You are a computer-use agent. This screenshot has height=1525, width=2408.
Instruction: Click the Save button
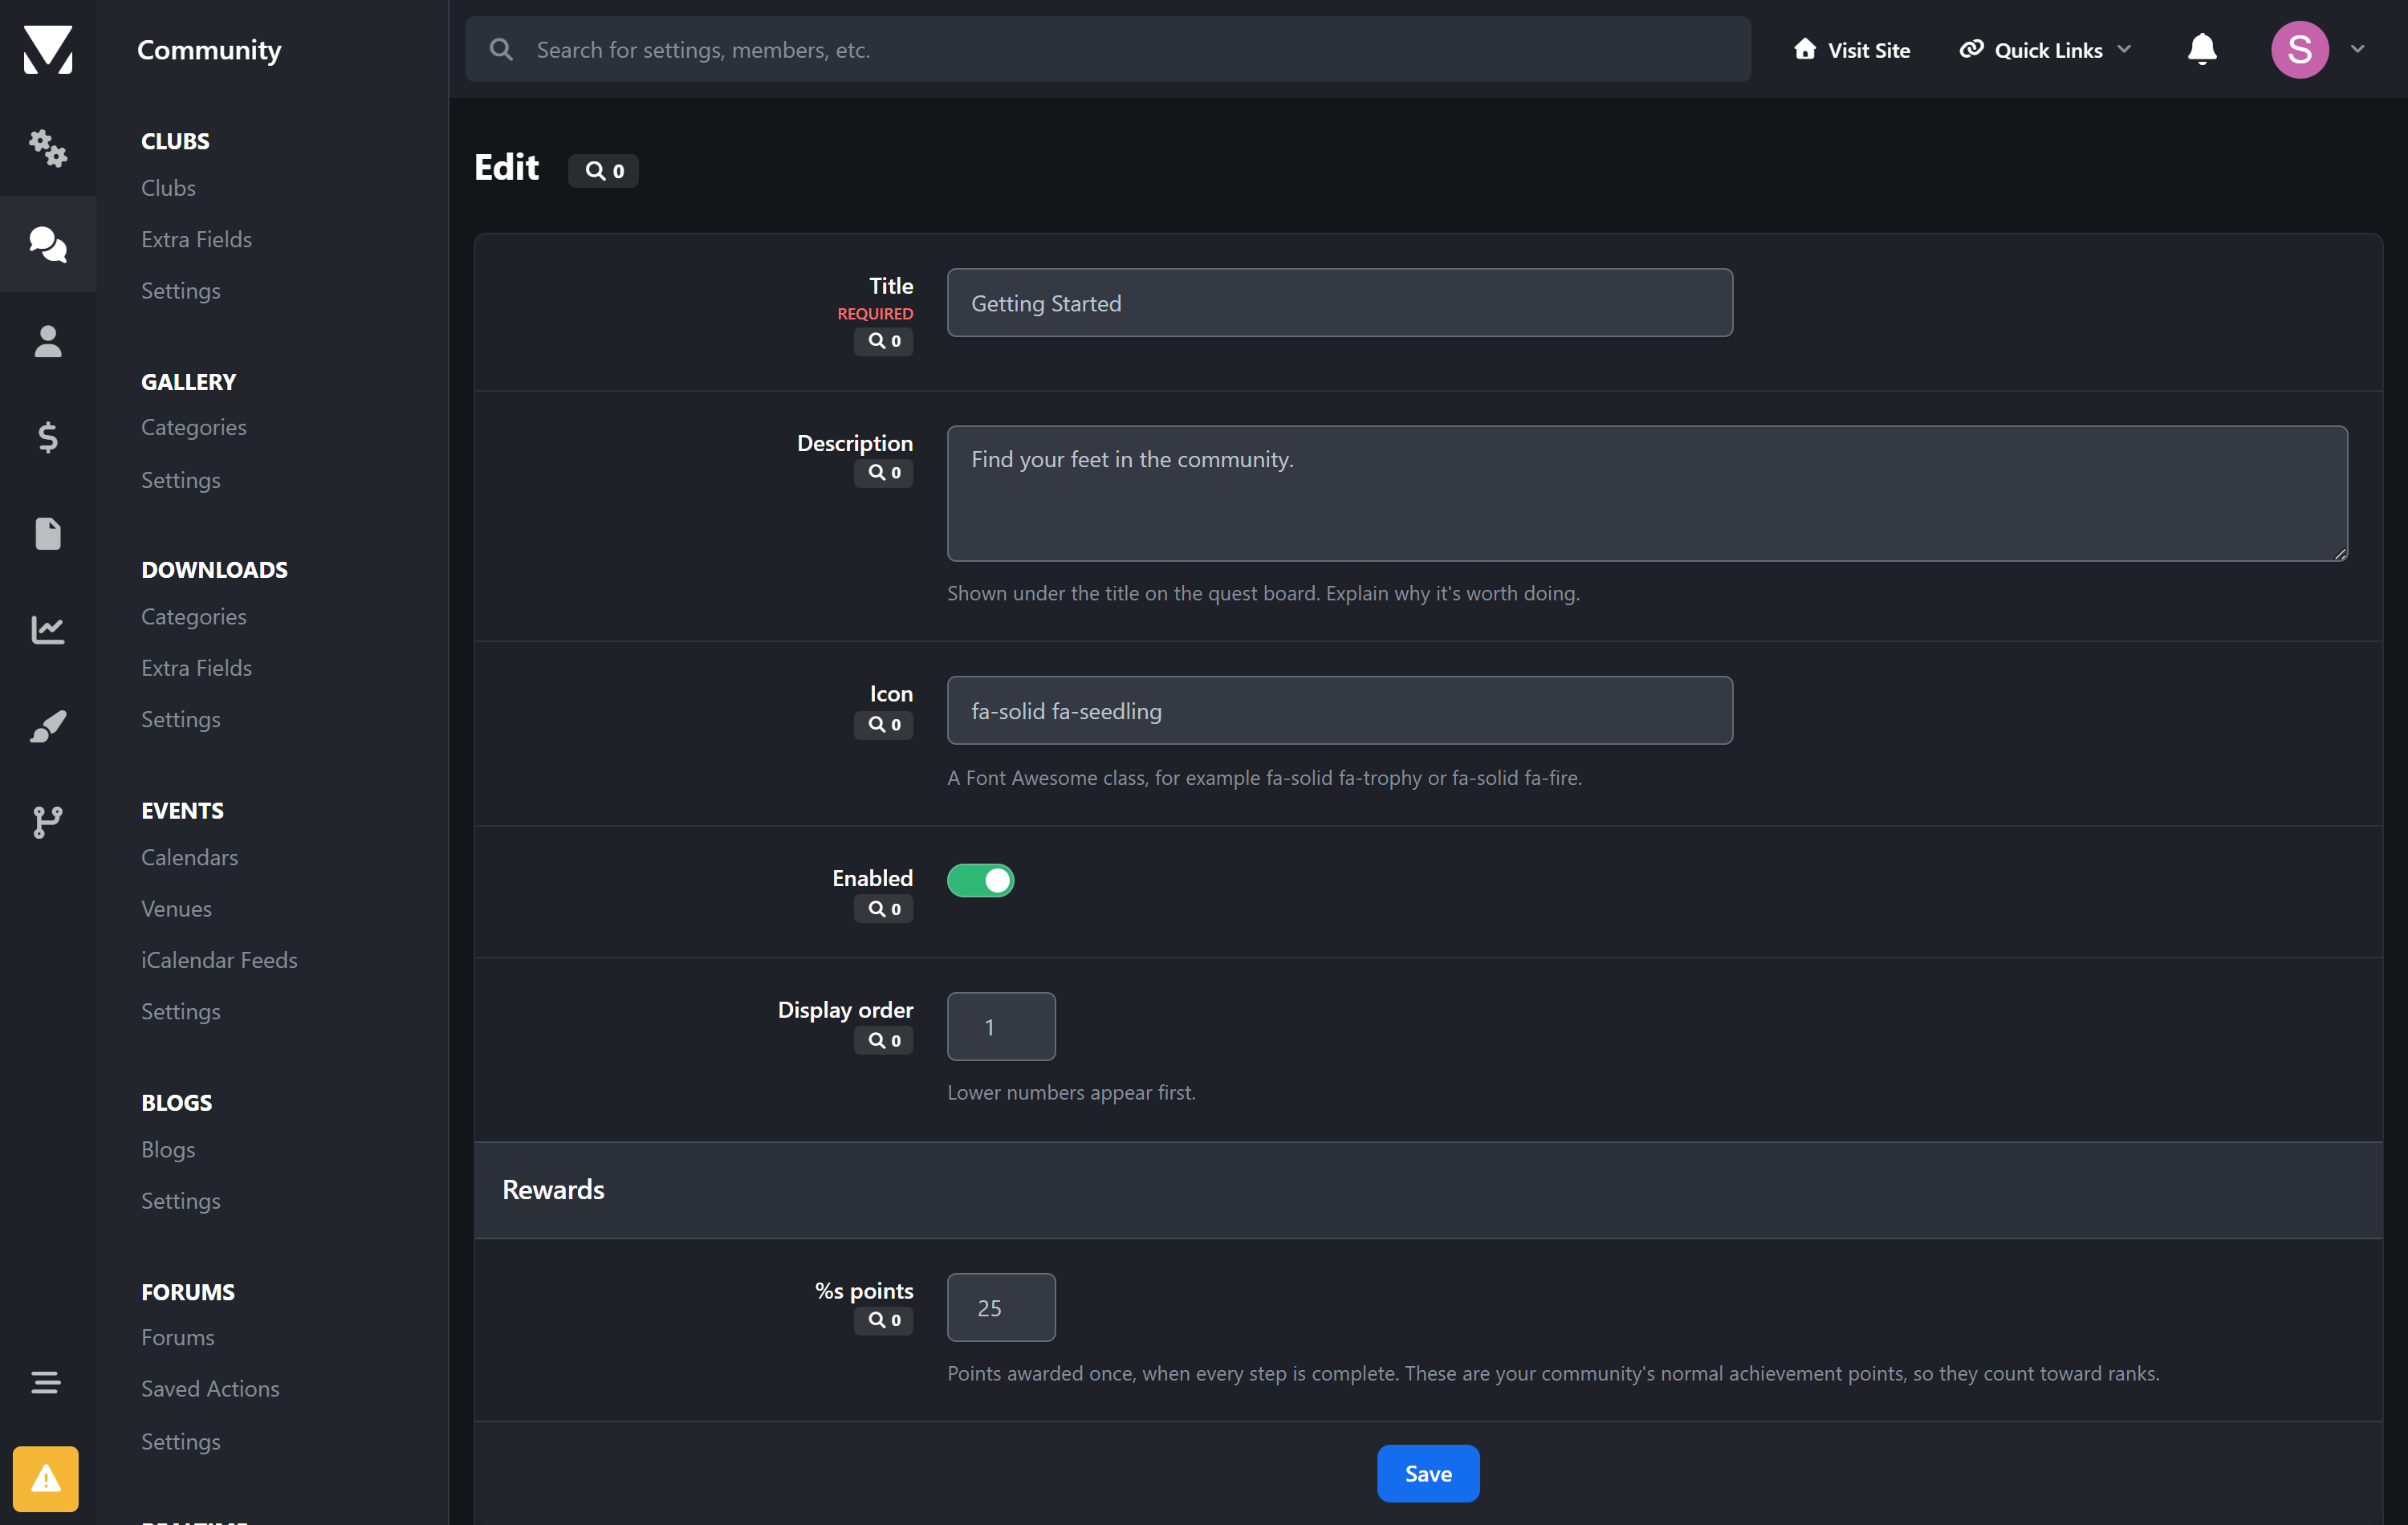click(1428, 1472)
